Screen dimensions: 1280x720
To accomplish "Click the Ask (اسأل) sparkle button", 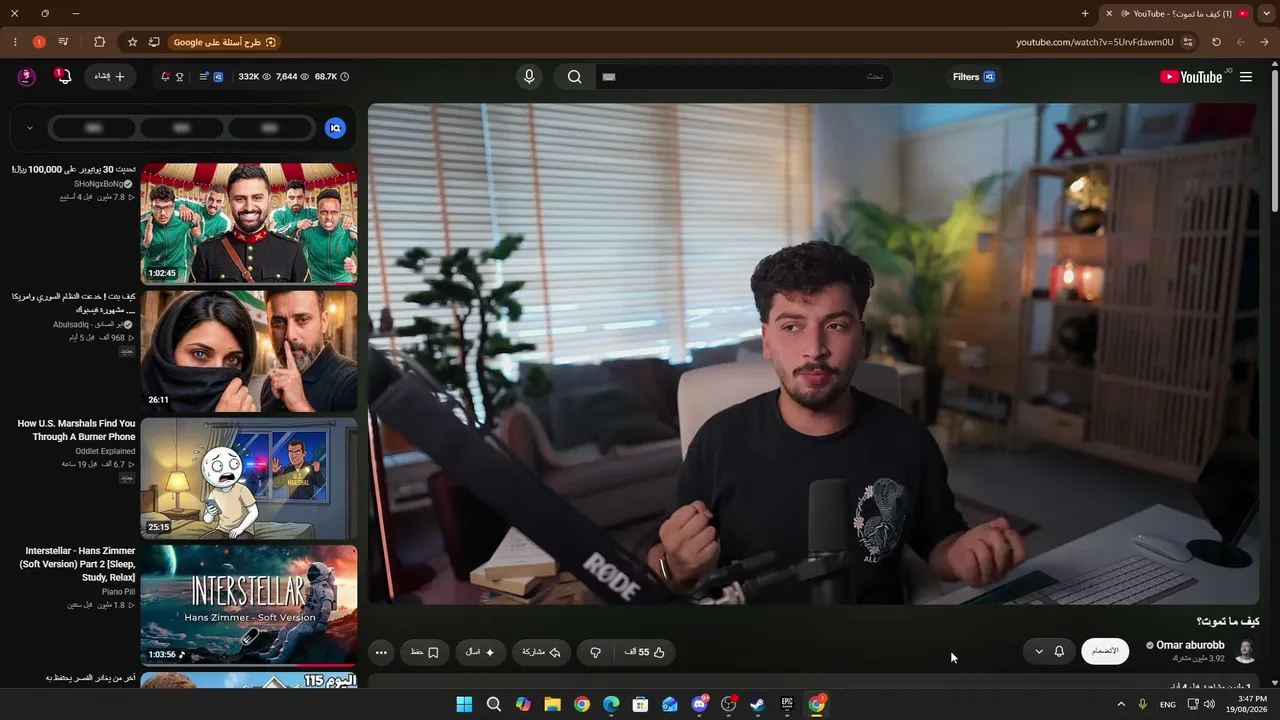I will pyautogui.click(x=481, y=652).
